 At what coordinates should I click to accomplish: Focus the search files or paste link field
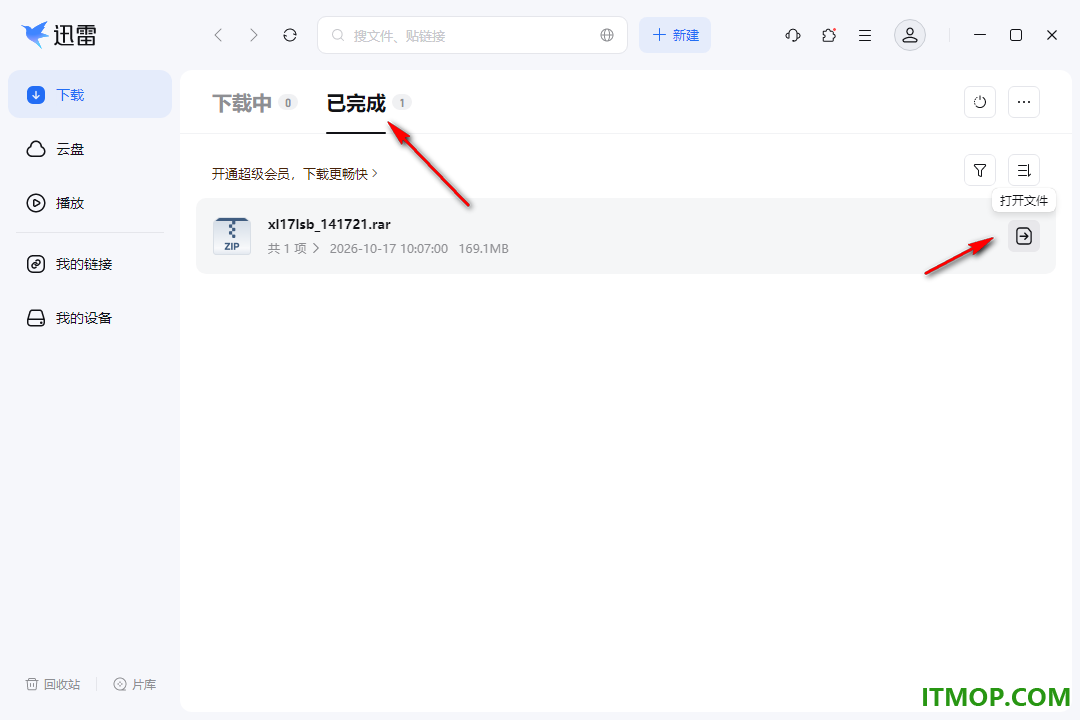(472, 35)
